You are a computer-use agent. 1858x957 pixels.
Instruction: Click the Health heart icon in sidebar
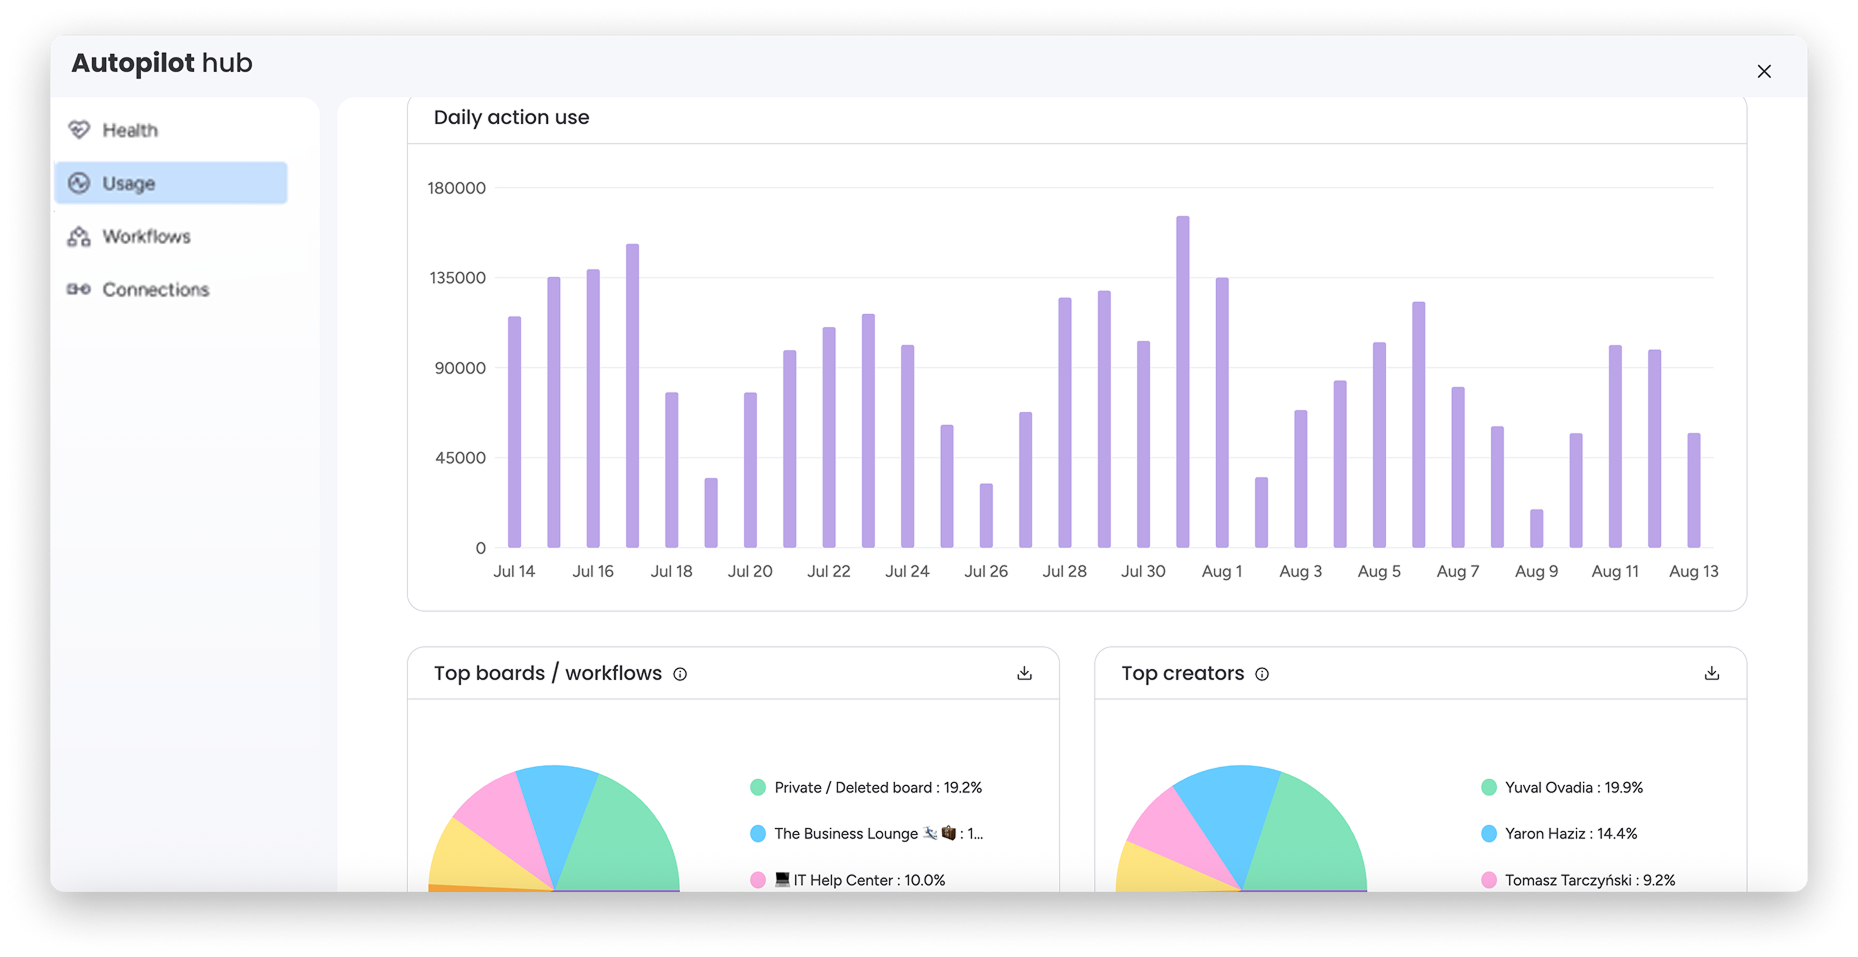pos(79,130)
